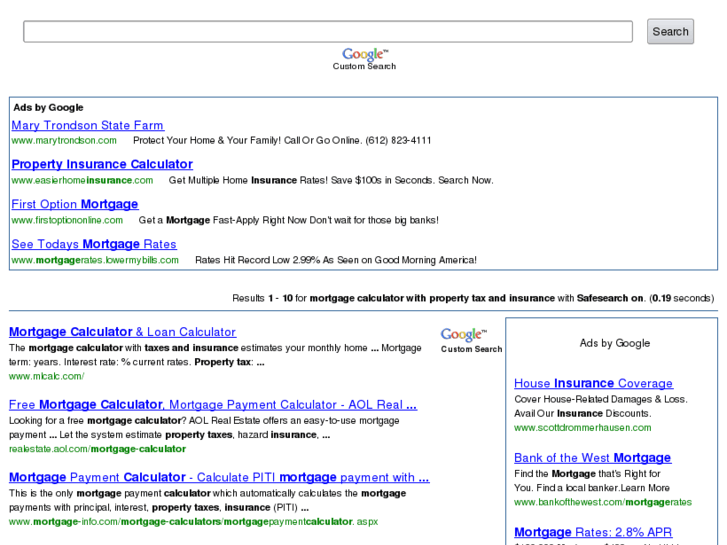
Task: Open Mortgage Rates: 2.8% APR ad
Action: (x=593, y=532)
